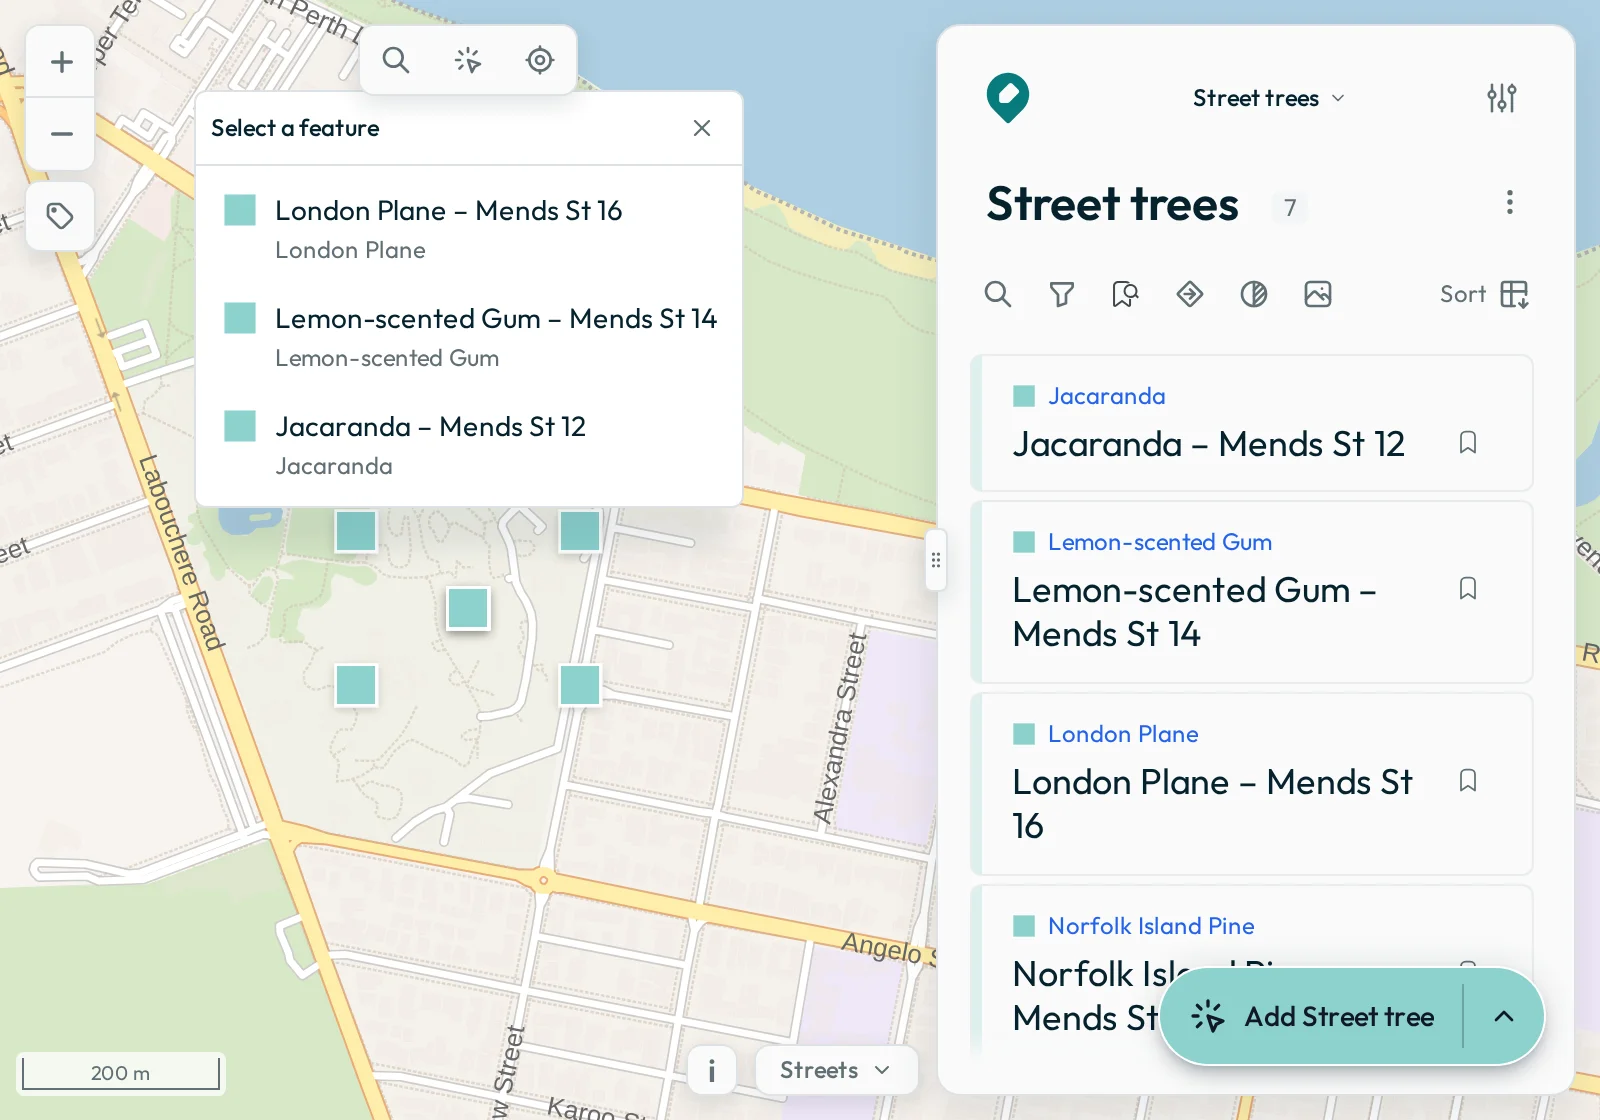Bookmark London Plane – Mends St 16
Viewport: 1600px width, 1120px height.
(x=1468, y=781)
